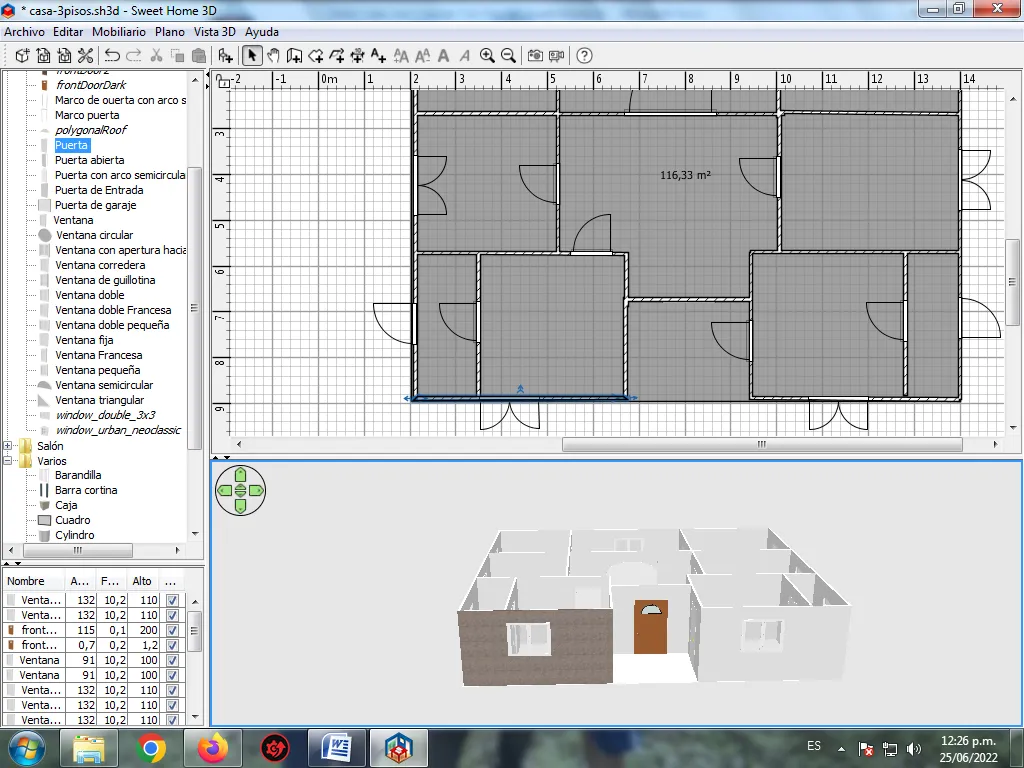The height and width of the screenshot is (768, 1024).
Task: Pick the Create polylines tool
Action: tap(336, 56)
